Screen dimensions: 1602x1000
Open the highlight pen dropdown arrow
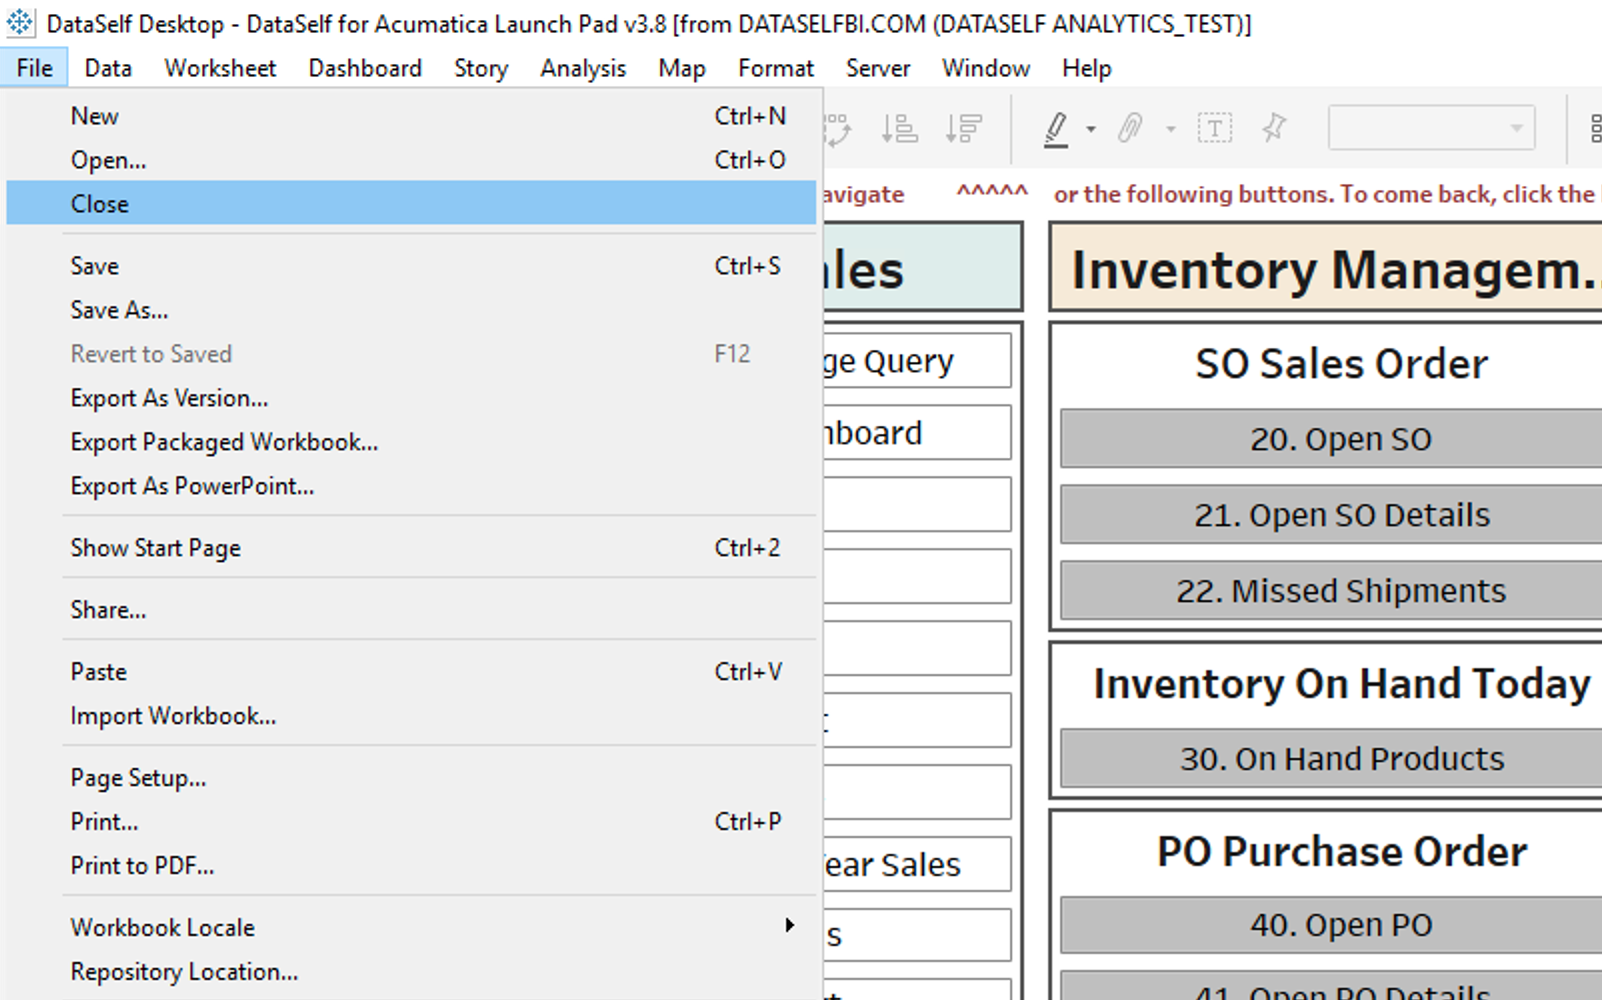1091,129
